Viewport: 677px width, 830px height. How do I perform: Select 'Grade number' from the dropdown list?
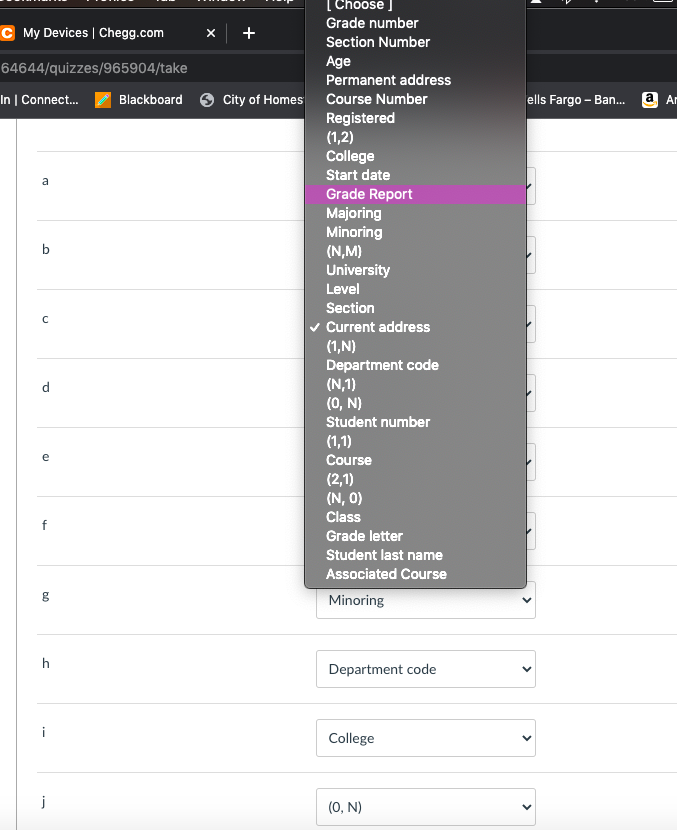tap(416, 23)
